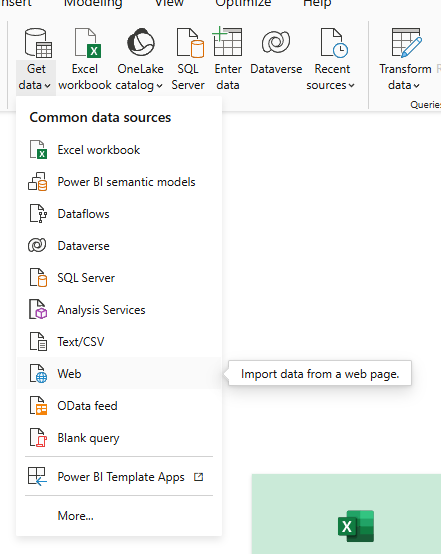Expand the Transform data dropdown chevron
The height and width of the screenshot is (554, 441).
417,86
